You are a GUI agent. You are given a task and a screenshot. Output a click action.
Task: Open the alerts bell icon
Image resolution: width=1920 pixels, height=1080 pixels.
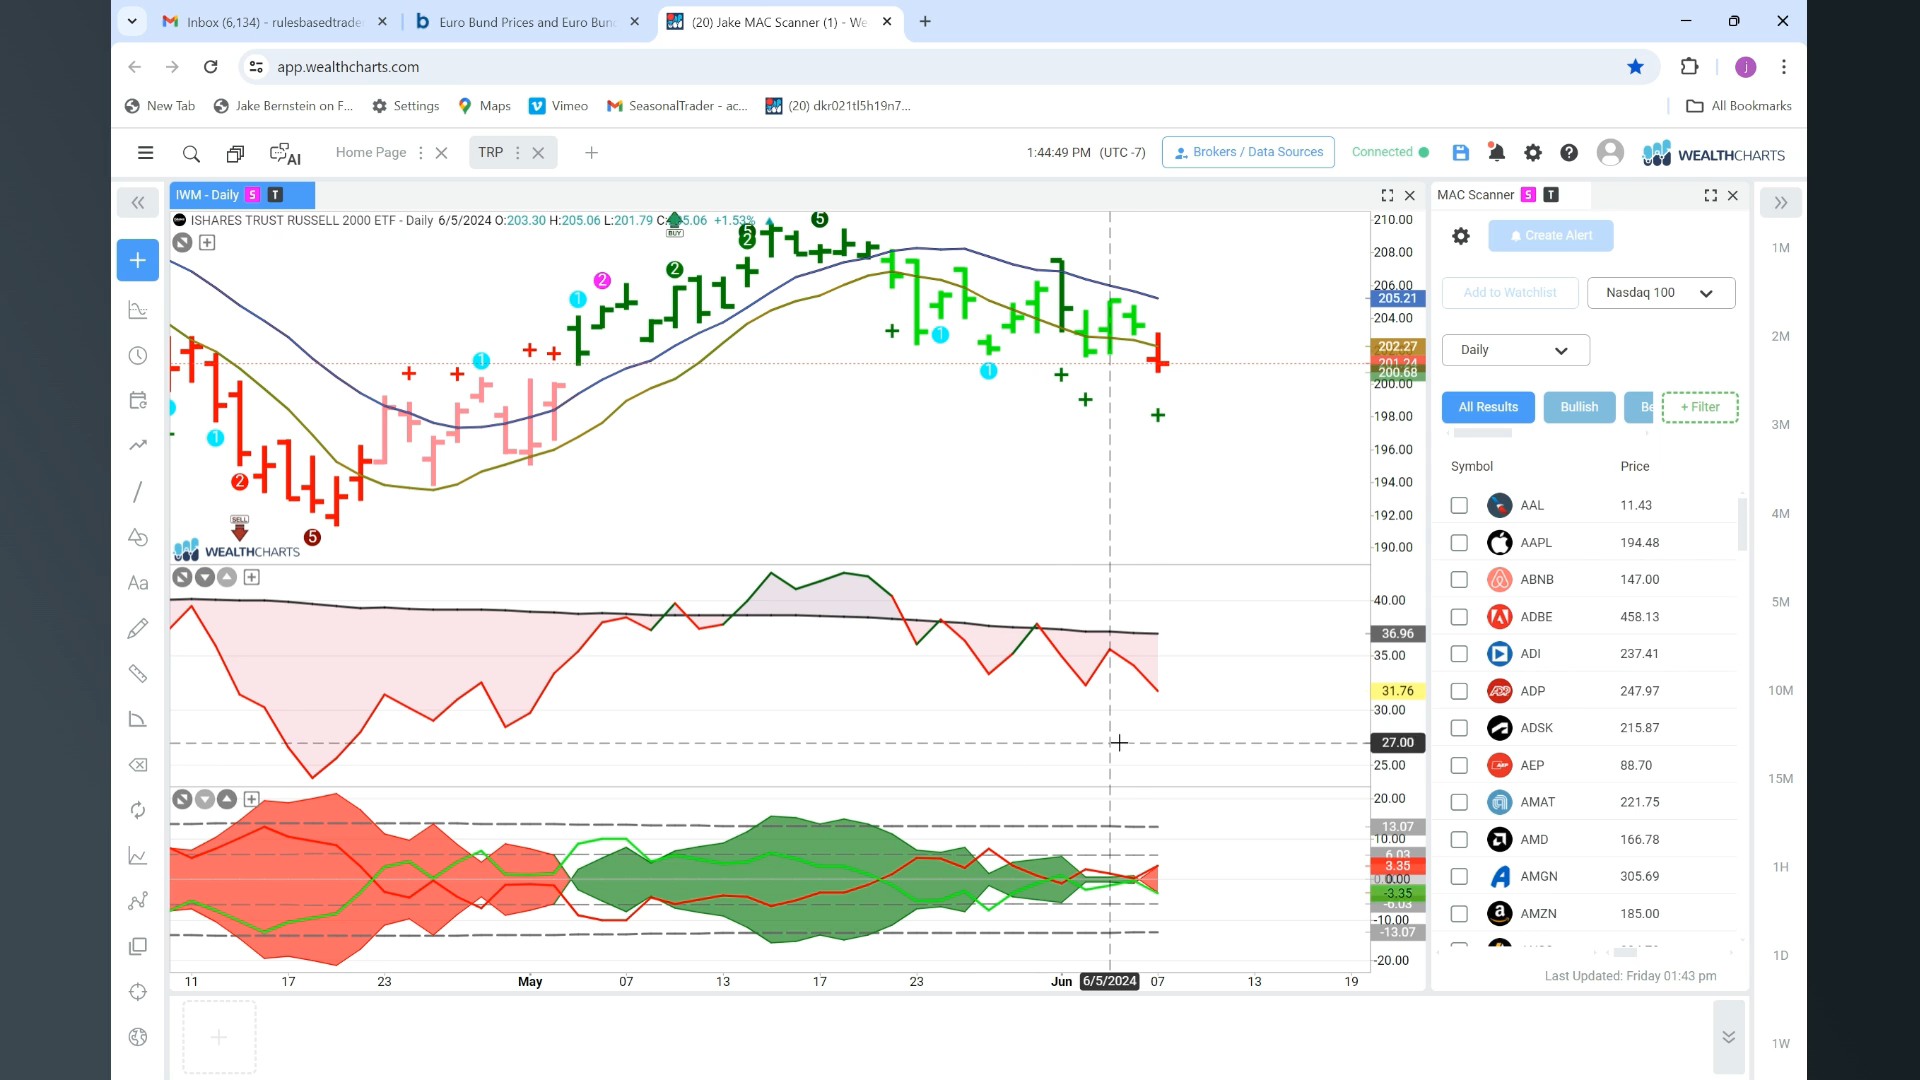point(1497,153)
